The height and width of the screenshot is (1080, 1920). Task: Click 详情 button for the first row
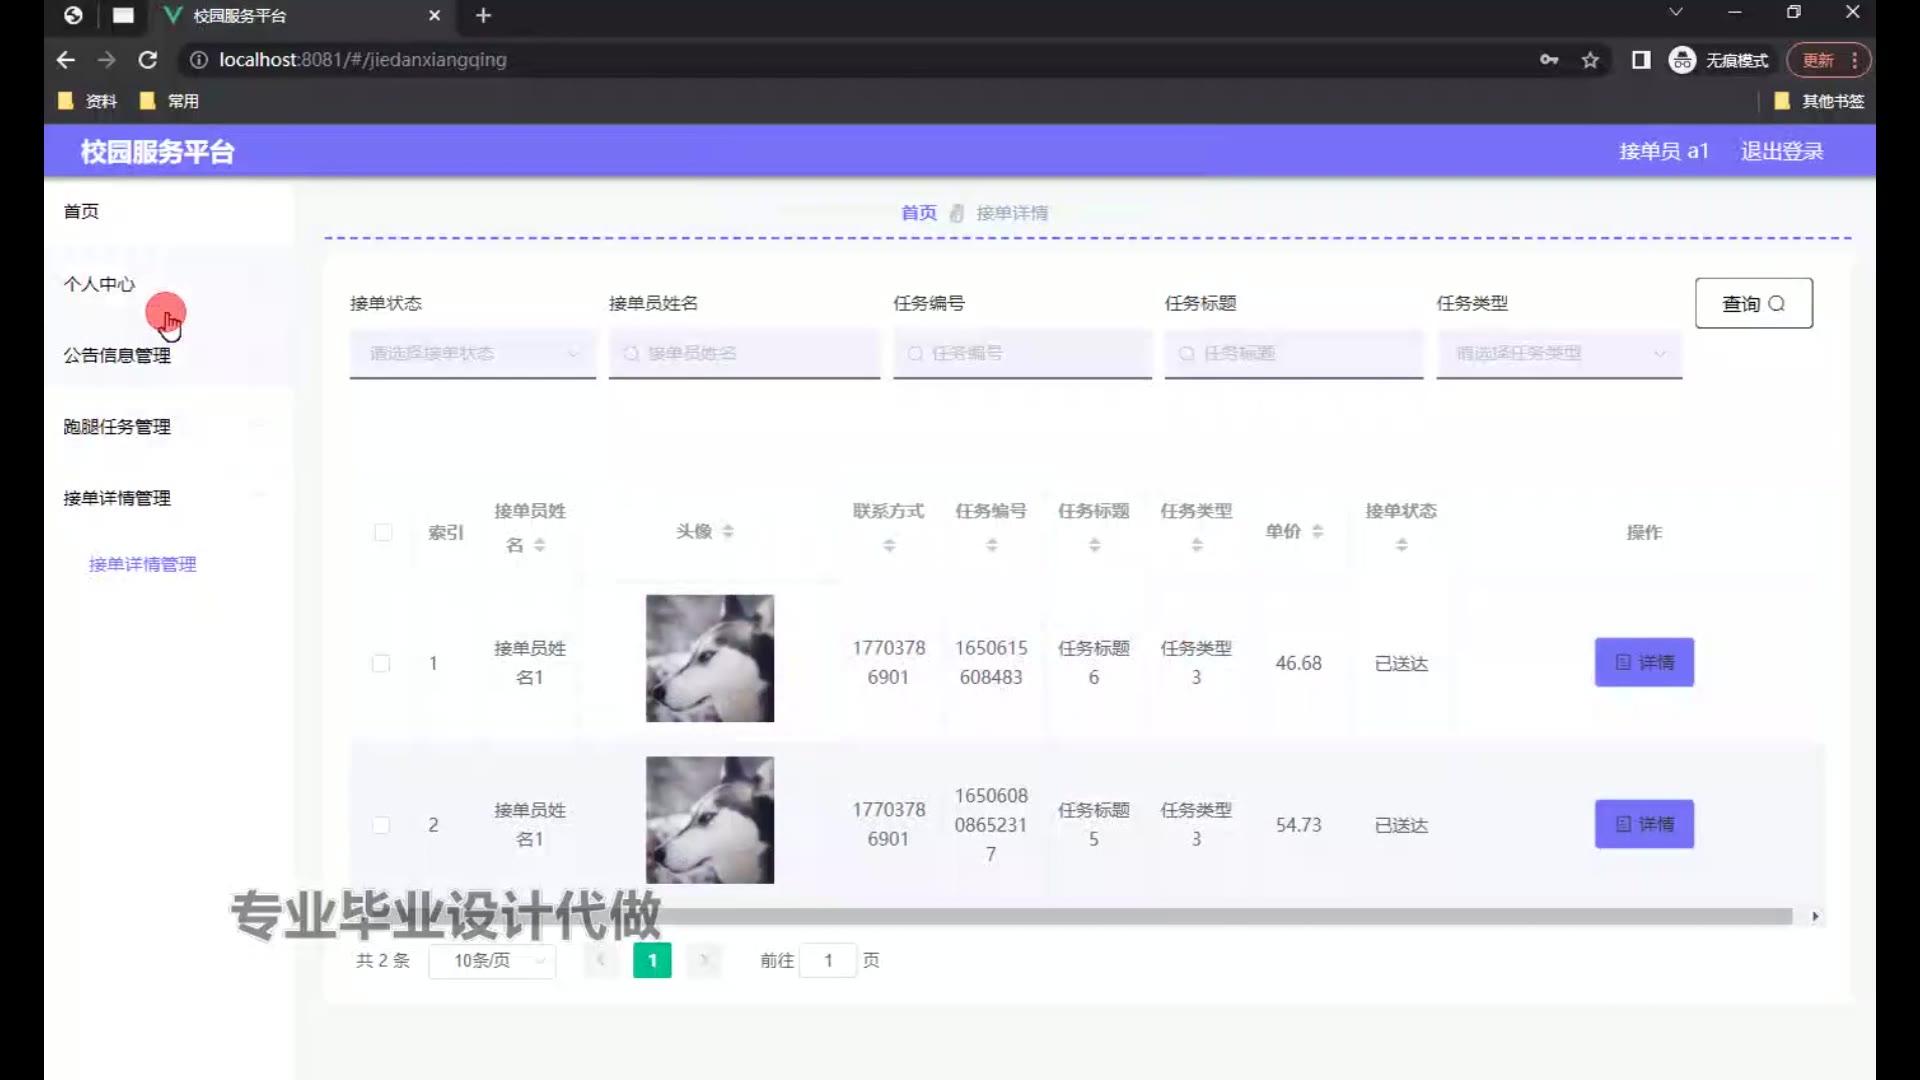1644,662
